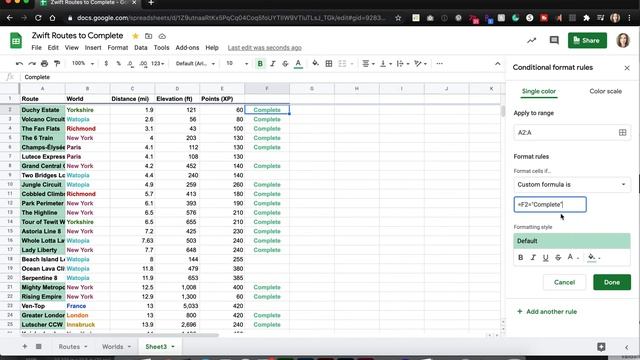
Task: Close the Conditional format rules panel
Action: [x=627, y=68]
